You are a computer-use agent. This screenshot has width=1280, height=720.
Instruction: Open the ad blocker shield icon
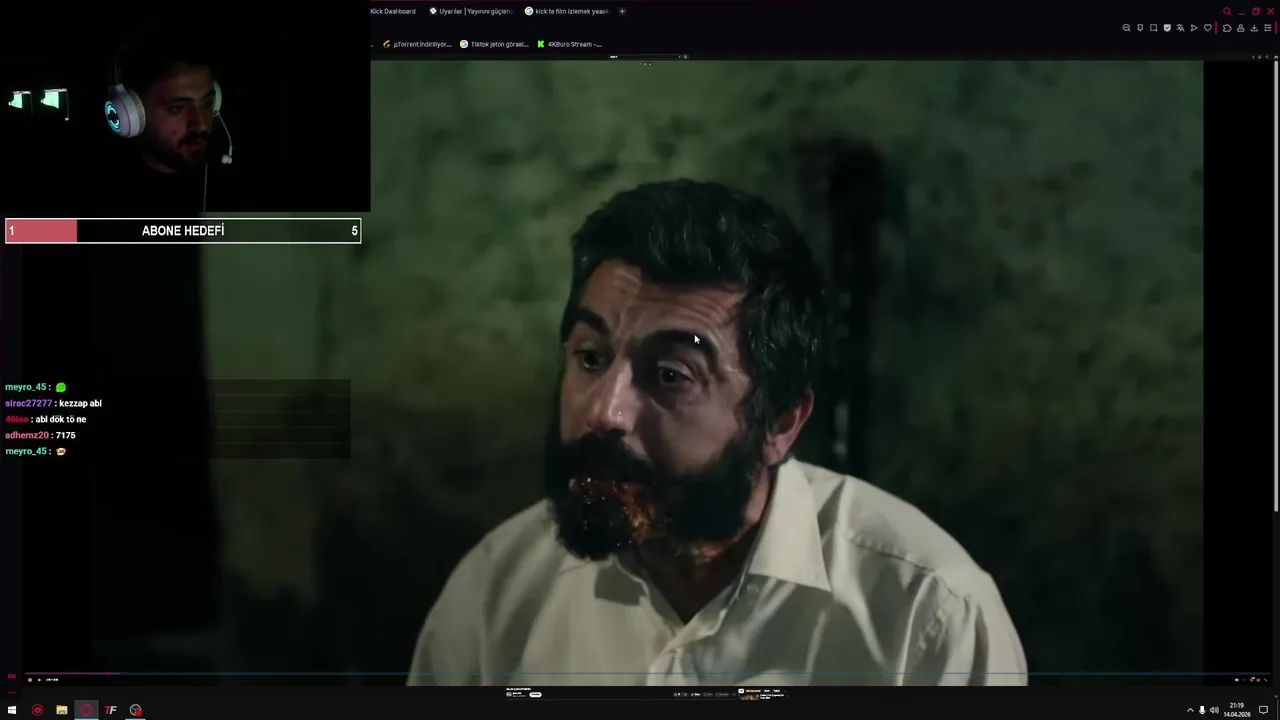pyautogui.click(x=1167, y=28)
